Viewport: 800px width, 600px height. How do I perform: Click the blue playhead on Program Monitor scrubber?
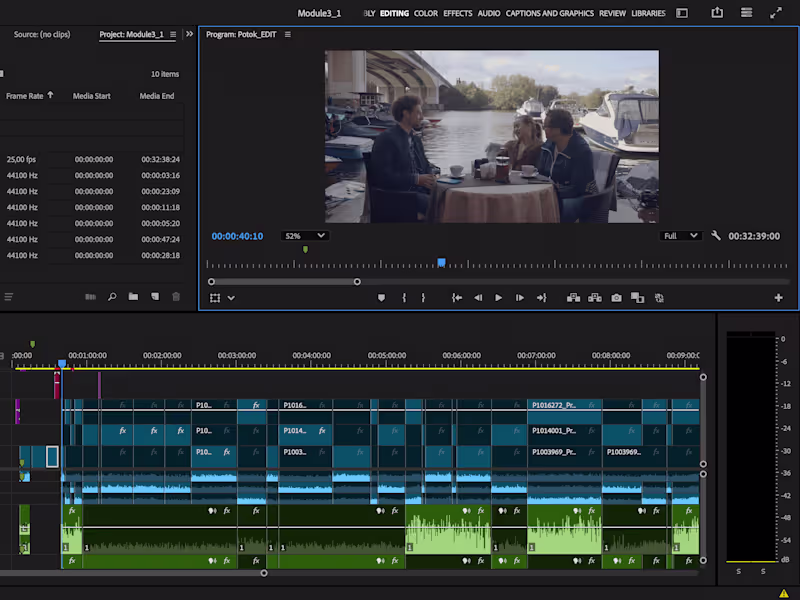click(x=441, y=263)
